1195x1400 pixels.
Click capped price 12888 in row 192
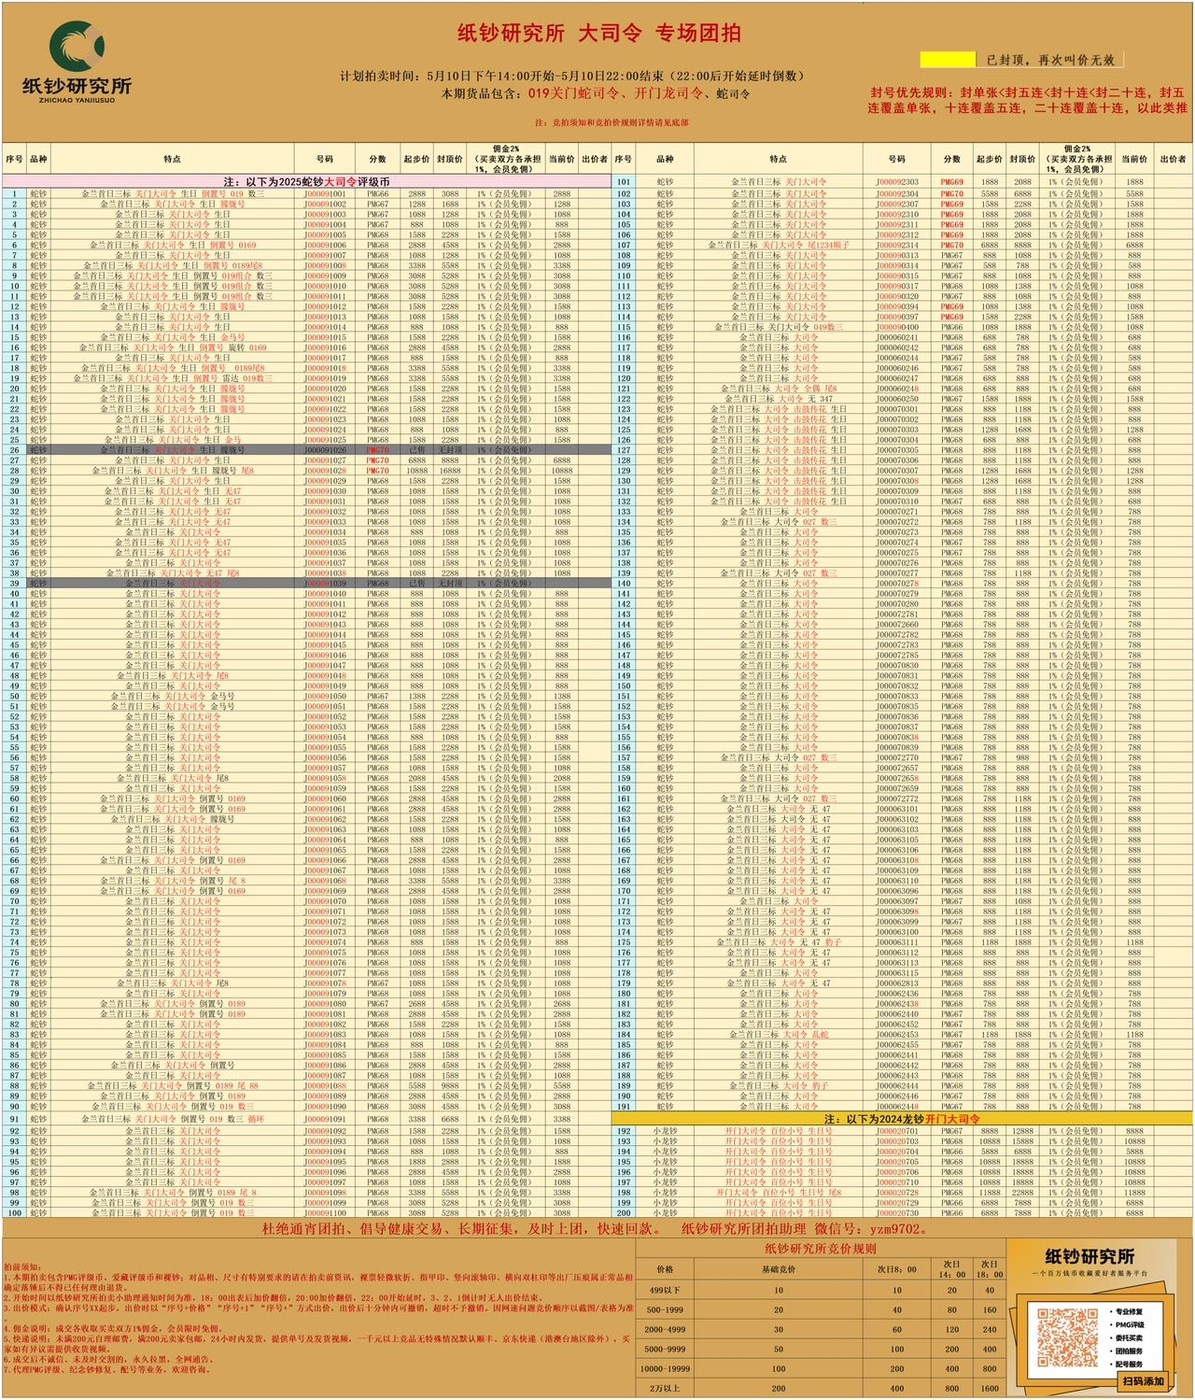tap(1023, 1131)
